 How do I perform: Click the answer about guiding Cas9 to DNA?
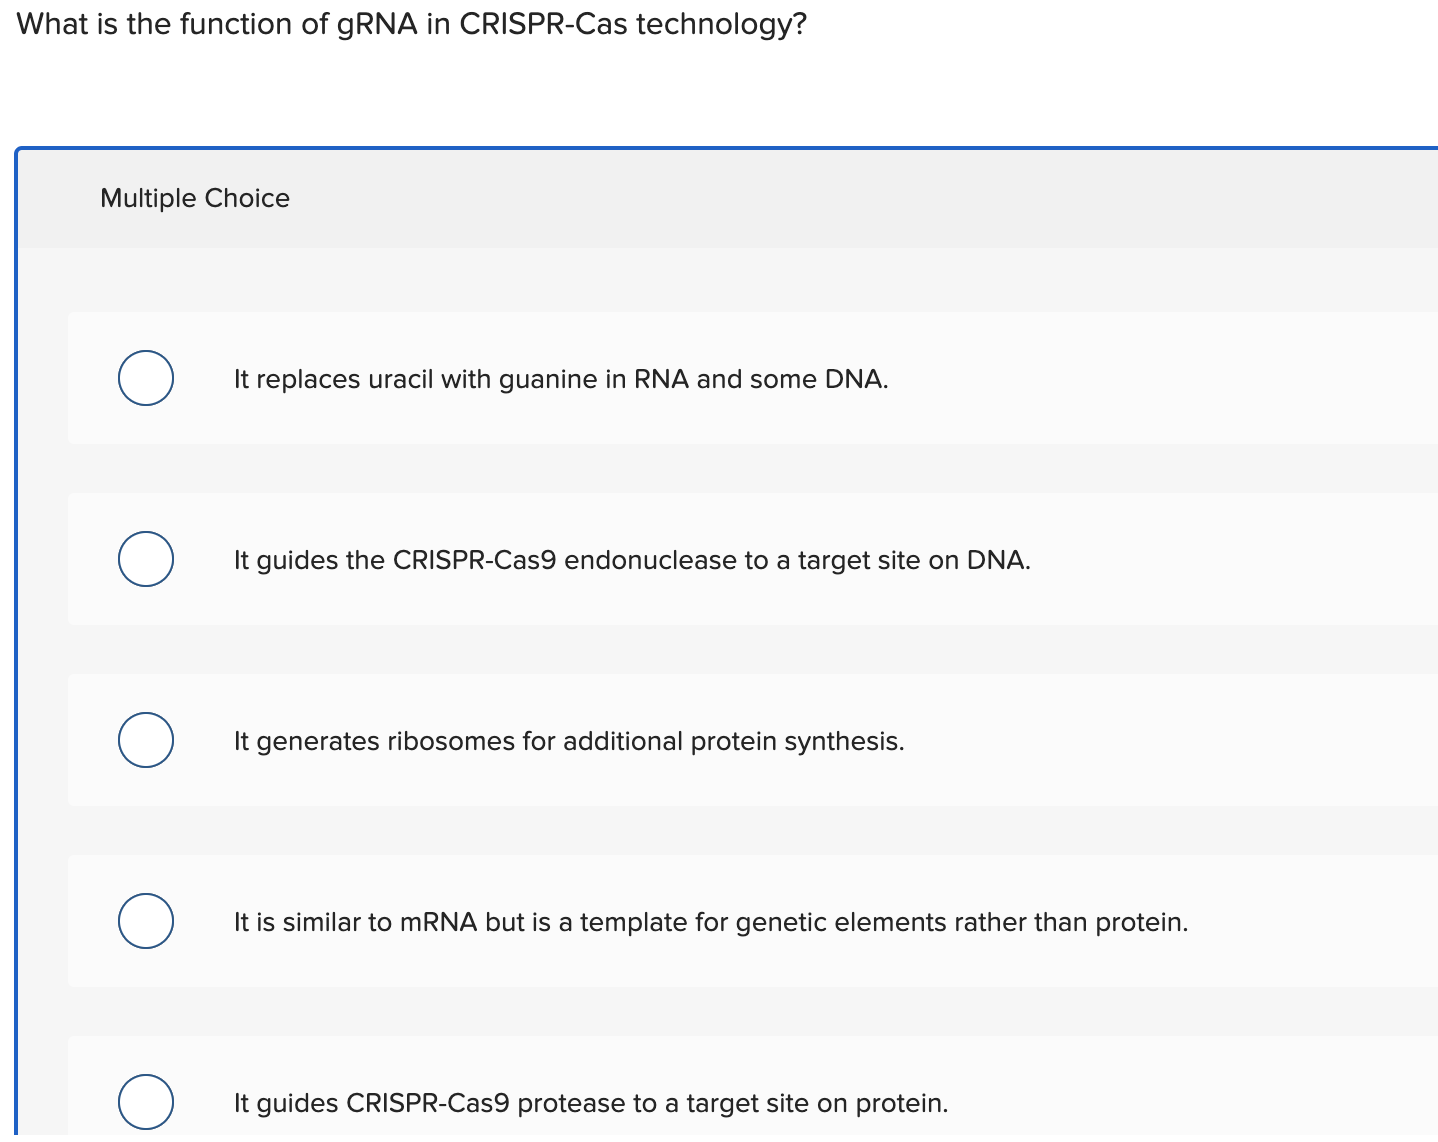[x=632, y=560]
